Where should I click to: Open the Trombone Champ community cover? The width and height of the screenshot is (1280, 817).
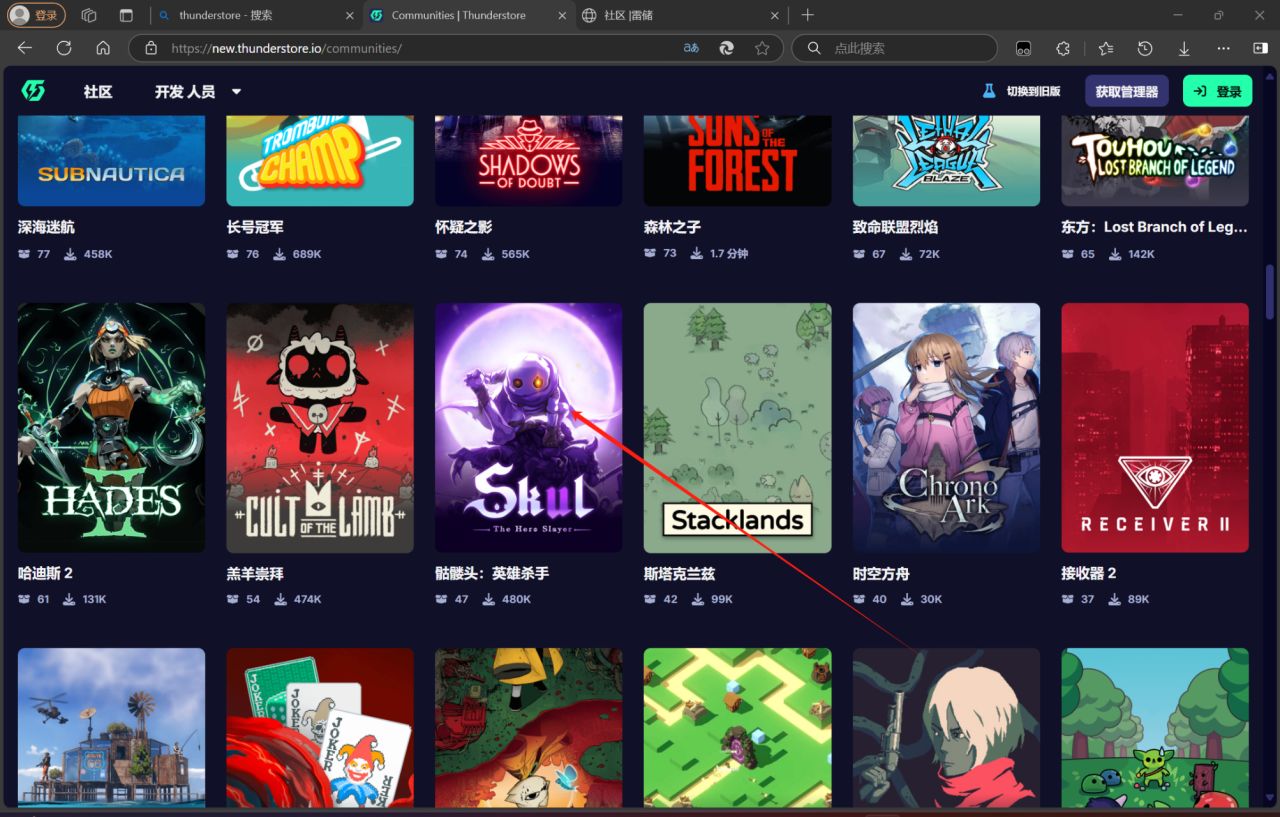click(x=320, y=161)
